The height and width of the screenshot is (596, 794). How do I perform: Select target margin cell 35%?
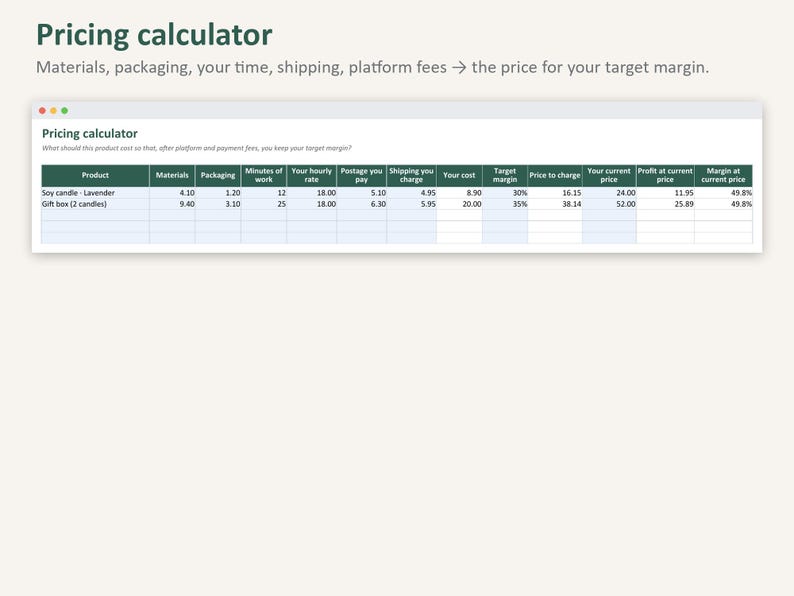pyautogui.click(x=505, y=204)
